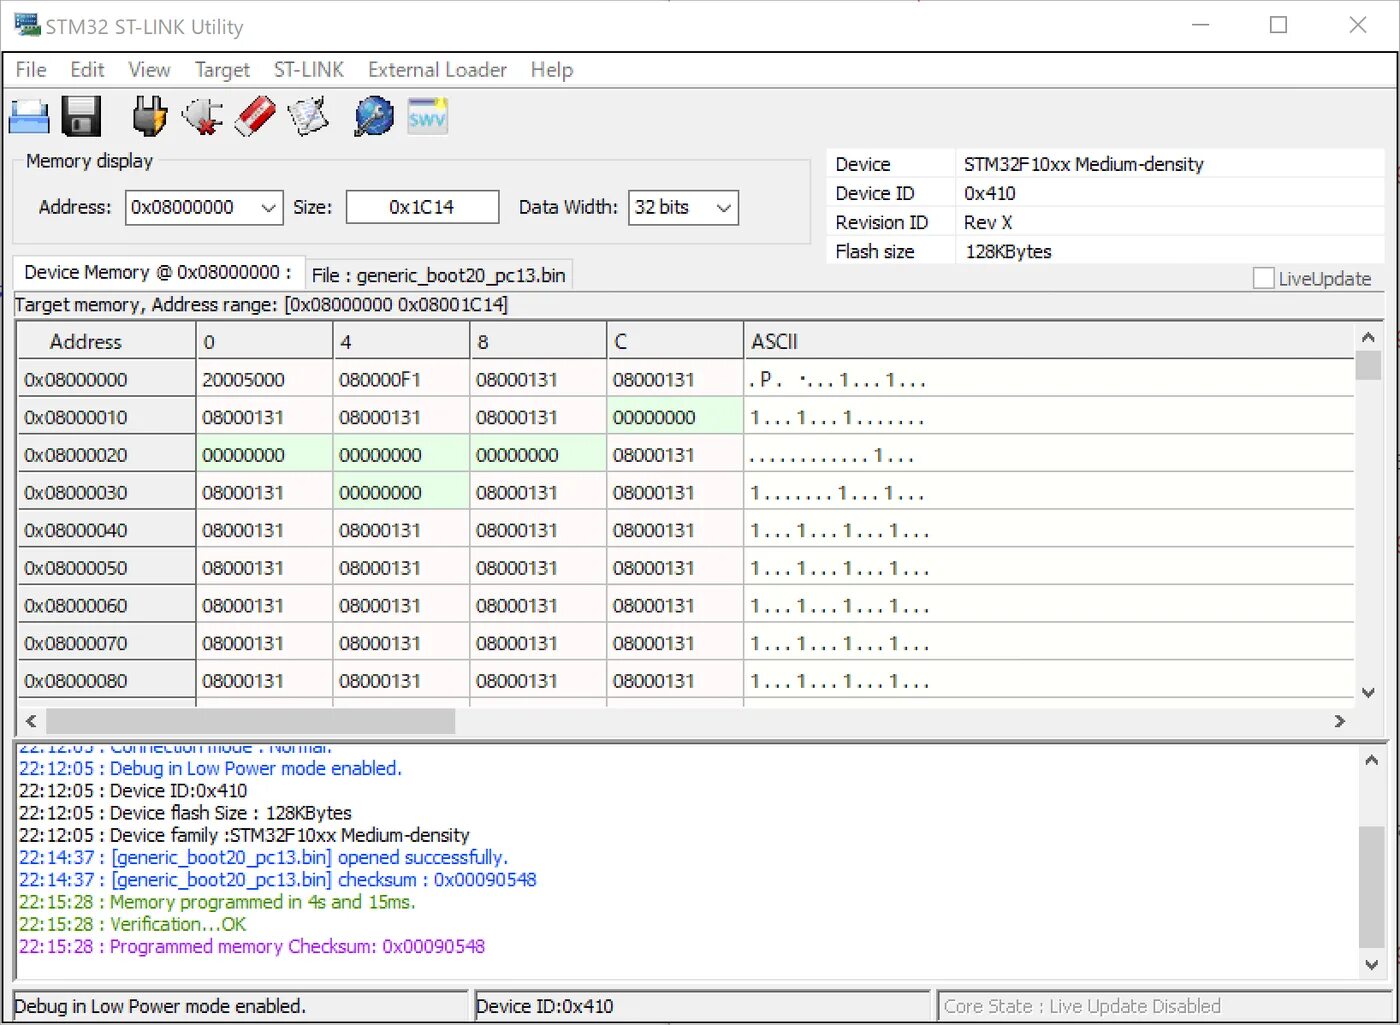Open the Help menu
This screenshot has height=1025, width=1400.
coord(552,70)
